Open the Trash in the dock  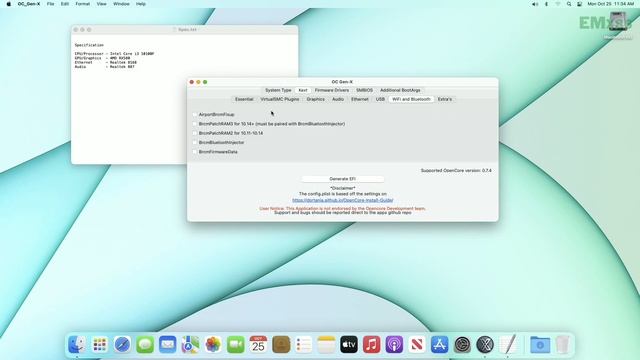(562, 345)
